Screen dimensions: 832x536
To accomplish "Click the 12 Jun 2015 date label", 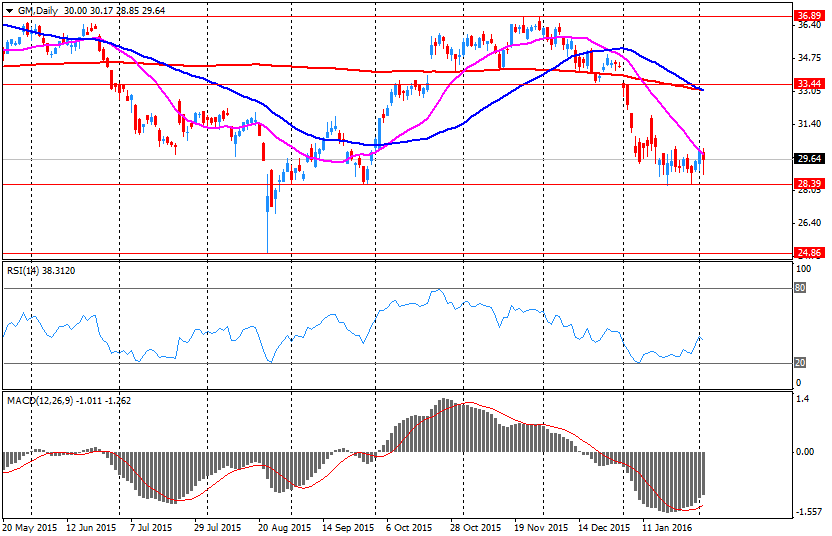I will 91,528.
